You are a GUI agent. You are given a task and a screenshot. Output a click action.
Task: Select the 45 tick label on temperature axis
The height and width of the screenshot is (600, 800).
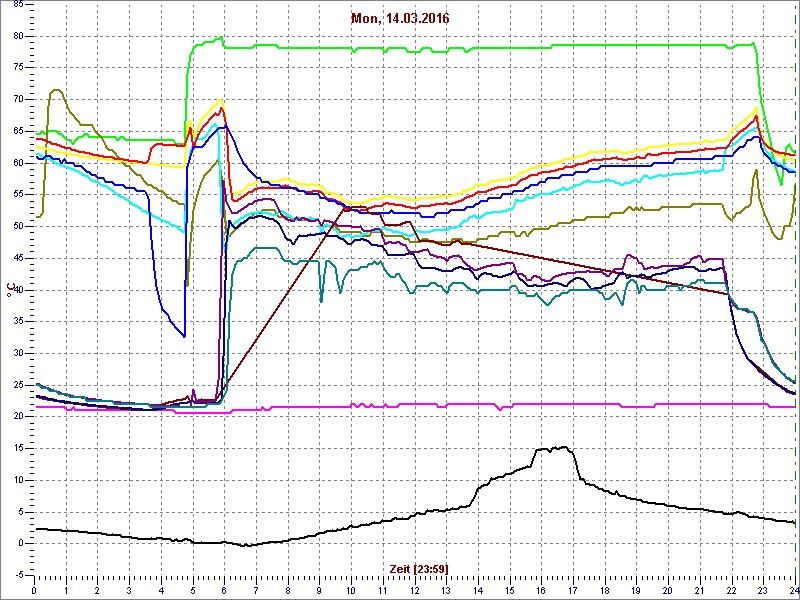pyautogui.click(x=18, y=258)
